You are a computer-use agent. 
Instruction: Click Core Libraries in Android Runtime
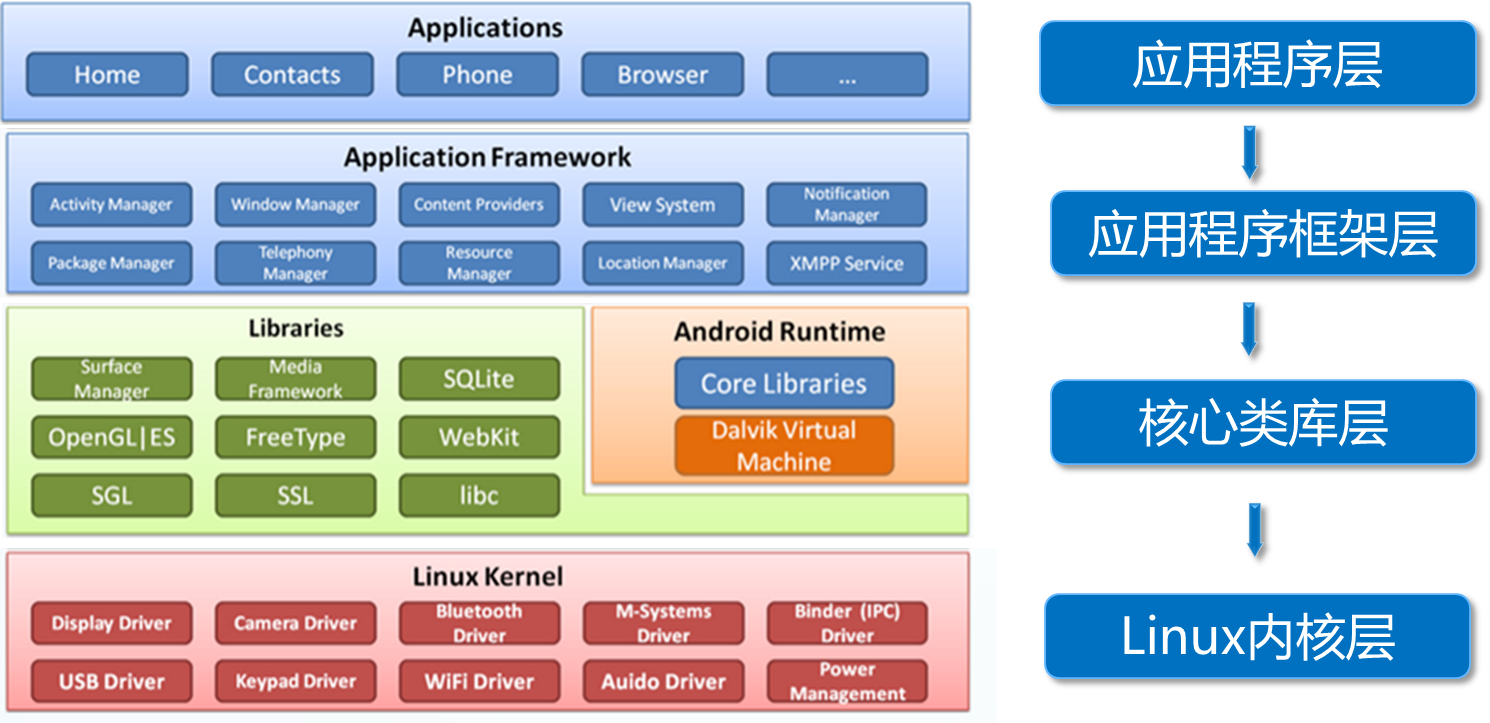click(784, 384)
